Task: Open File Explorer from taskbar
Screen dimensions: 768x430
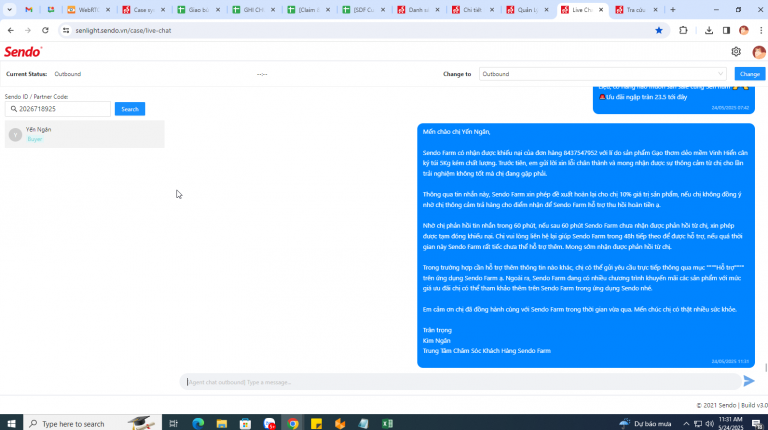Action: coord(221,423)
